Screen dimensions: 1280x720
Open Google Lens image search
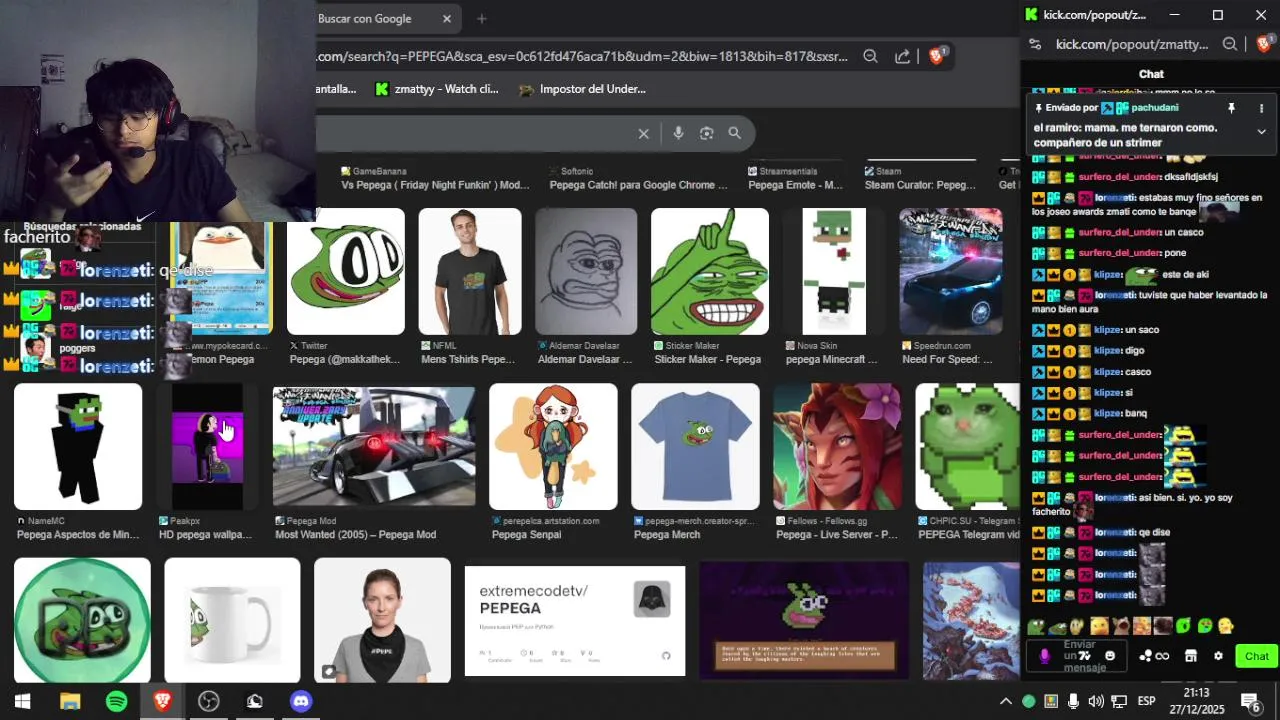pos(706,133)
